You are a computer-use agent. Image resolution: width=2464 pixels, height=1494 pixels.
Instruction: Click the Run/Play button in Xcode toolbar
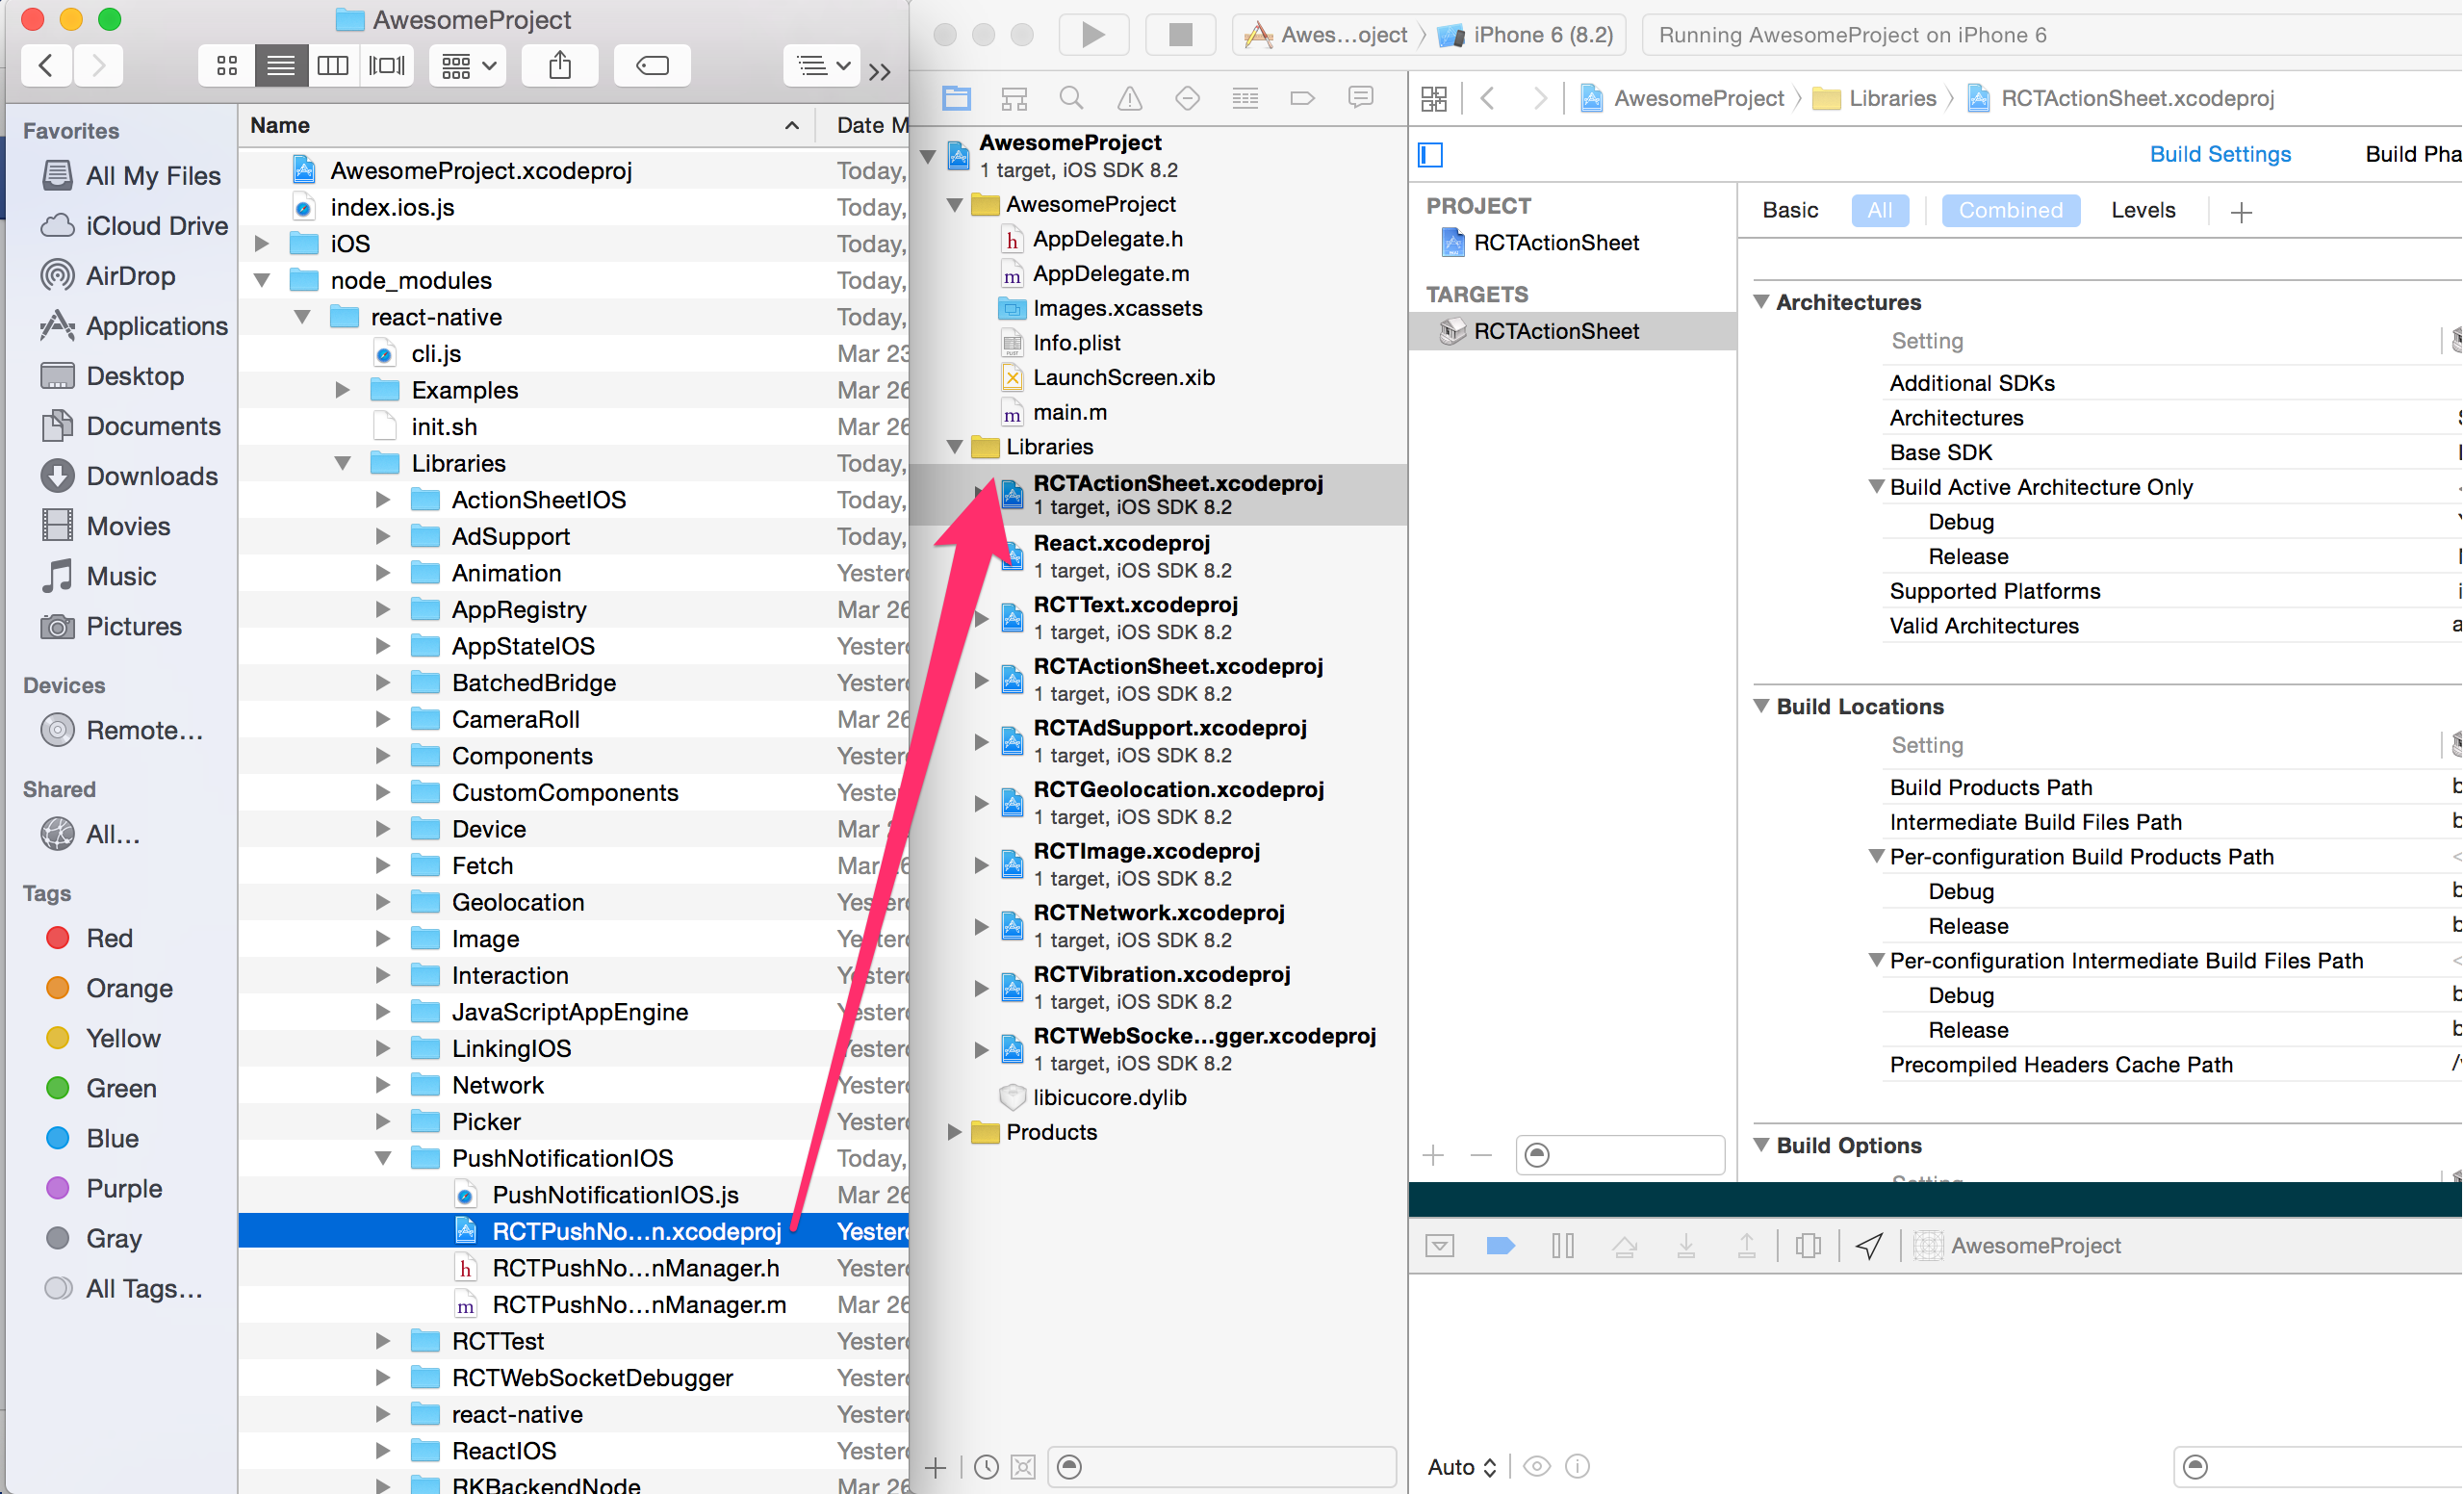(x=1093, y=34)
